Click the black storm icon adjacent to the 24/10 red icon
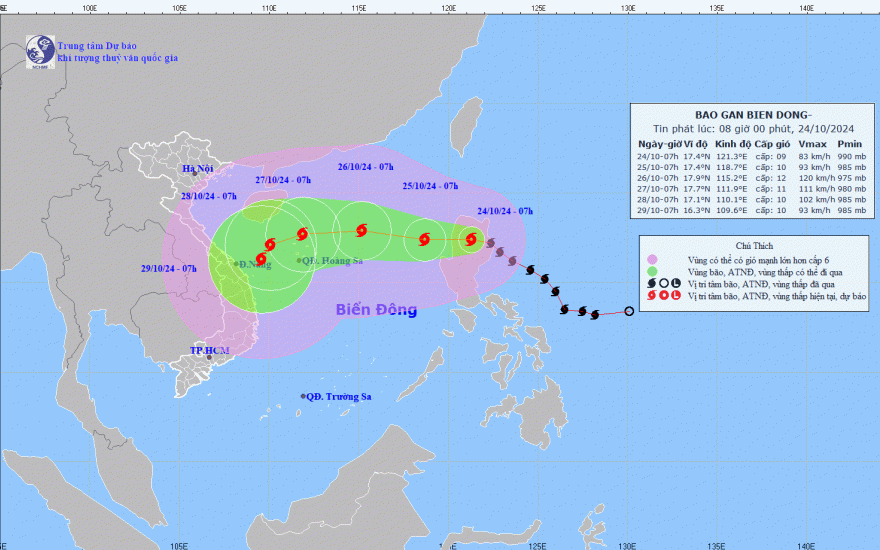The height and width of the screenshot is (550, 880). click(x=491, y=243)
